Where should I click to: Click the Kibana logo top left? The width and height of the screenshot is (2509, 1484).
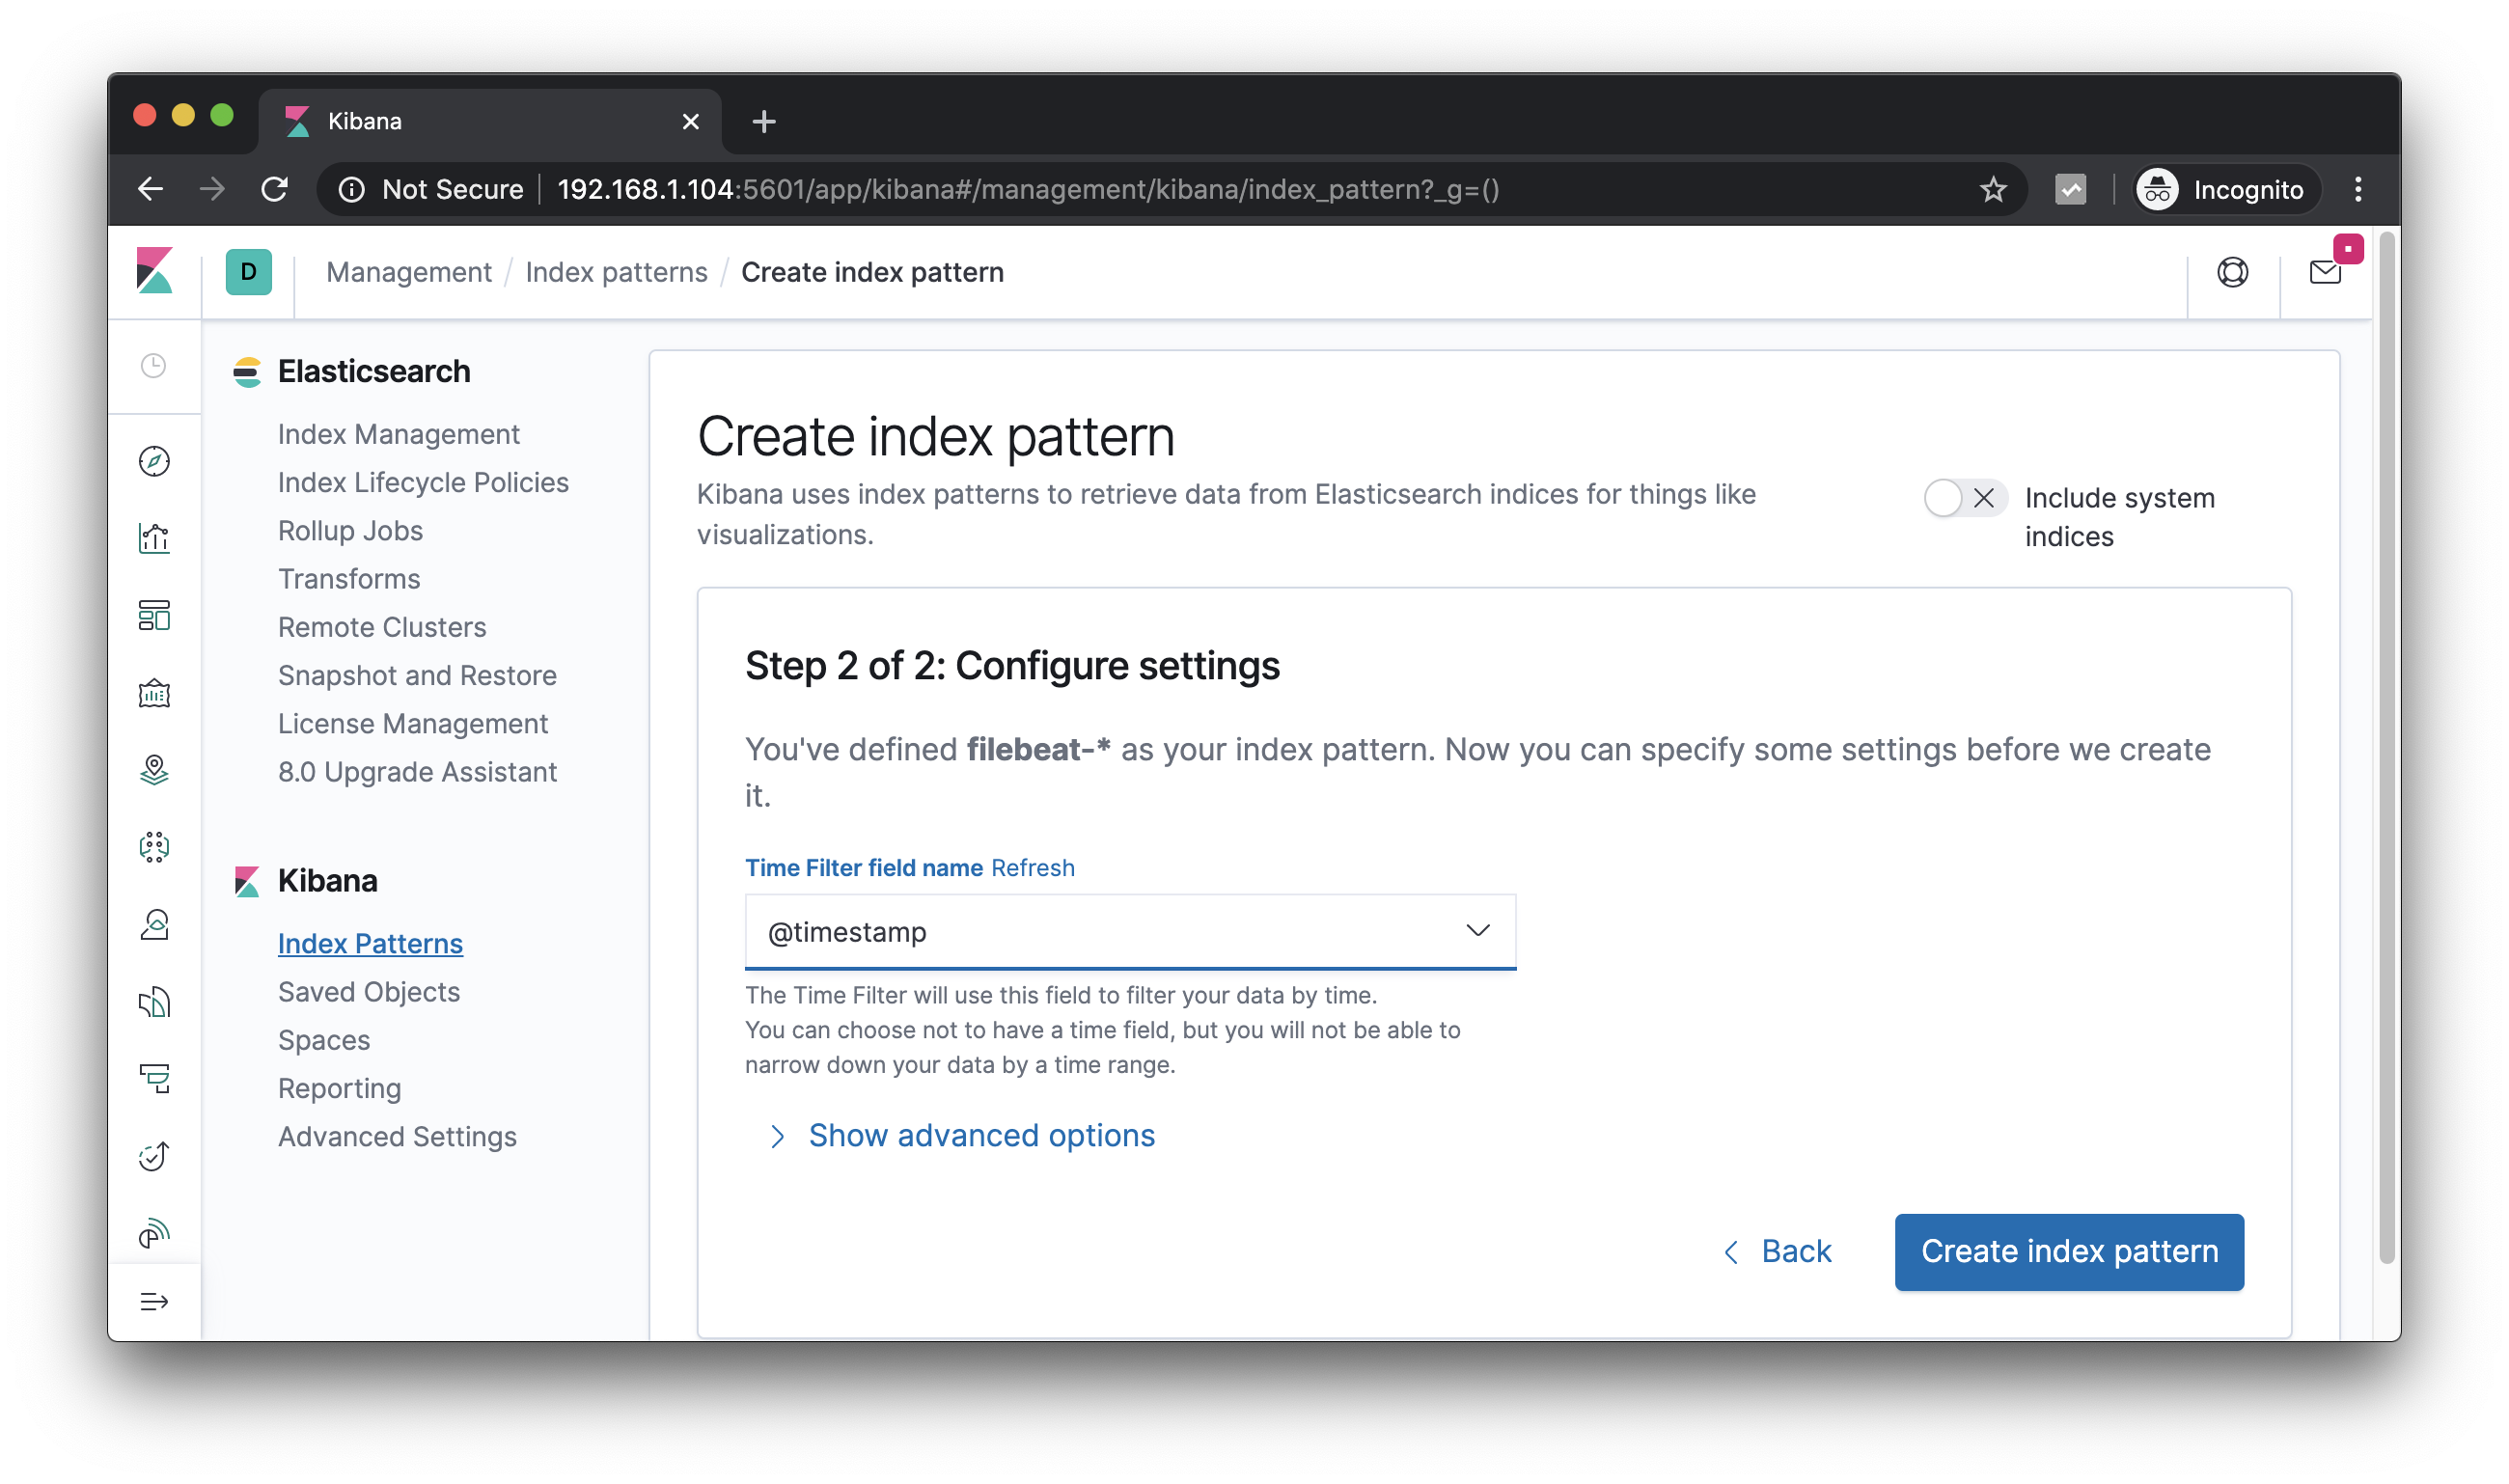[x=154, y=271]
